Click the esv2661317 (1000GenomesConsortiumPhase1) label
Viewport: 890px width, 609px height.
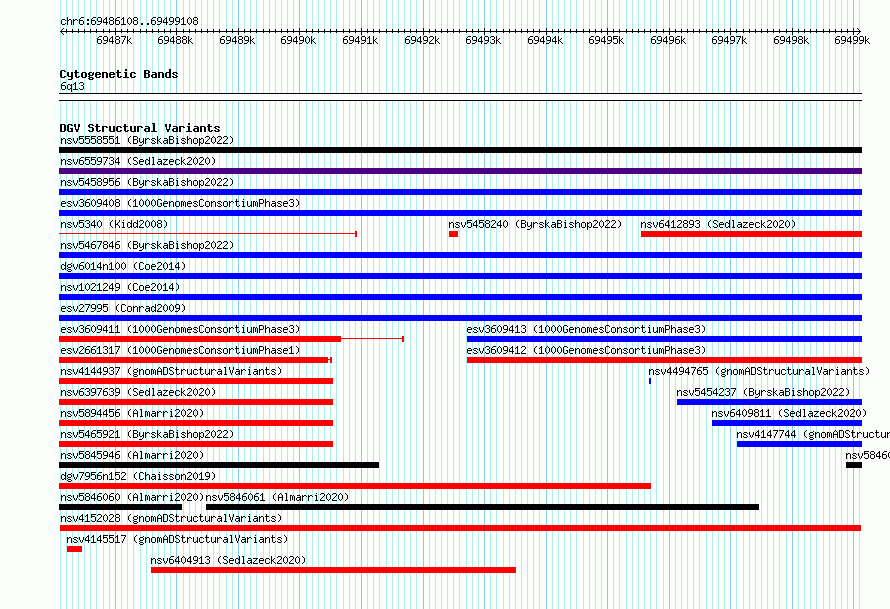(x=180, y=350)
